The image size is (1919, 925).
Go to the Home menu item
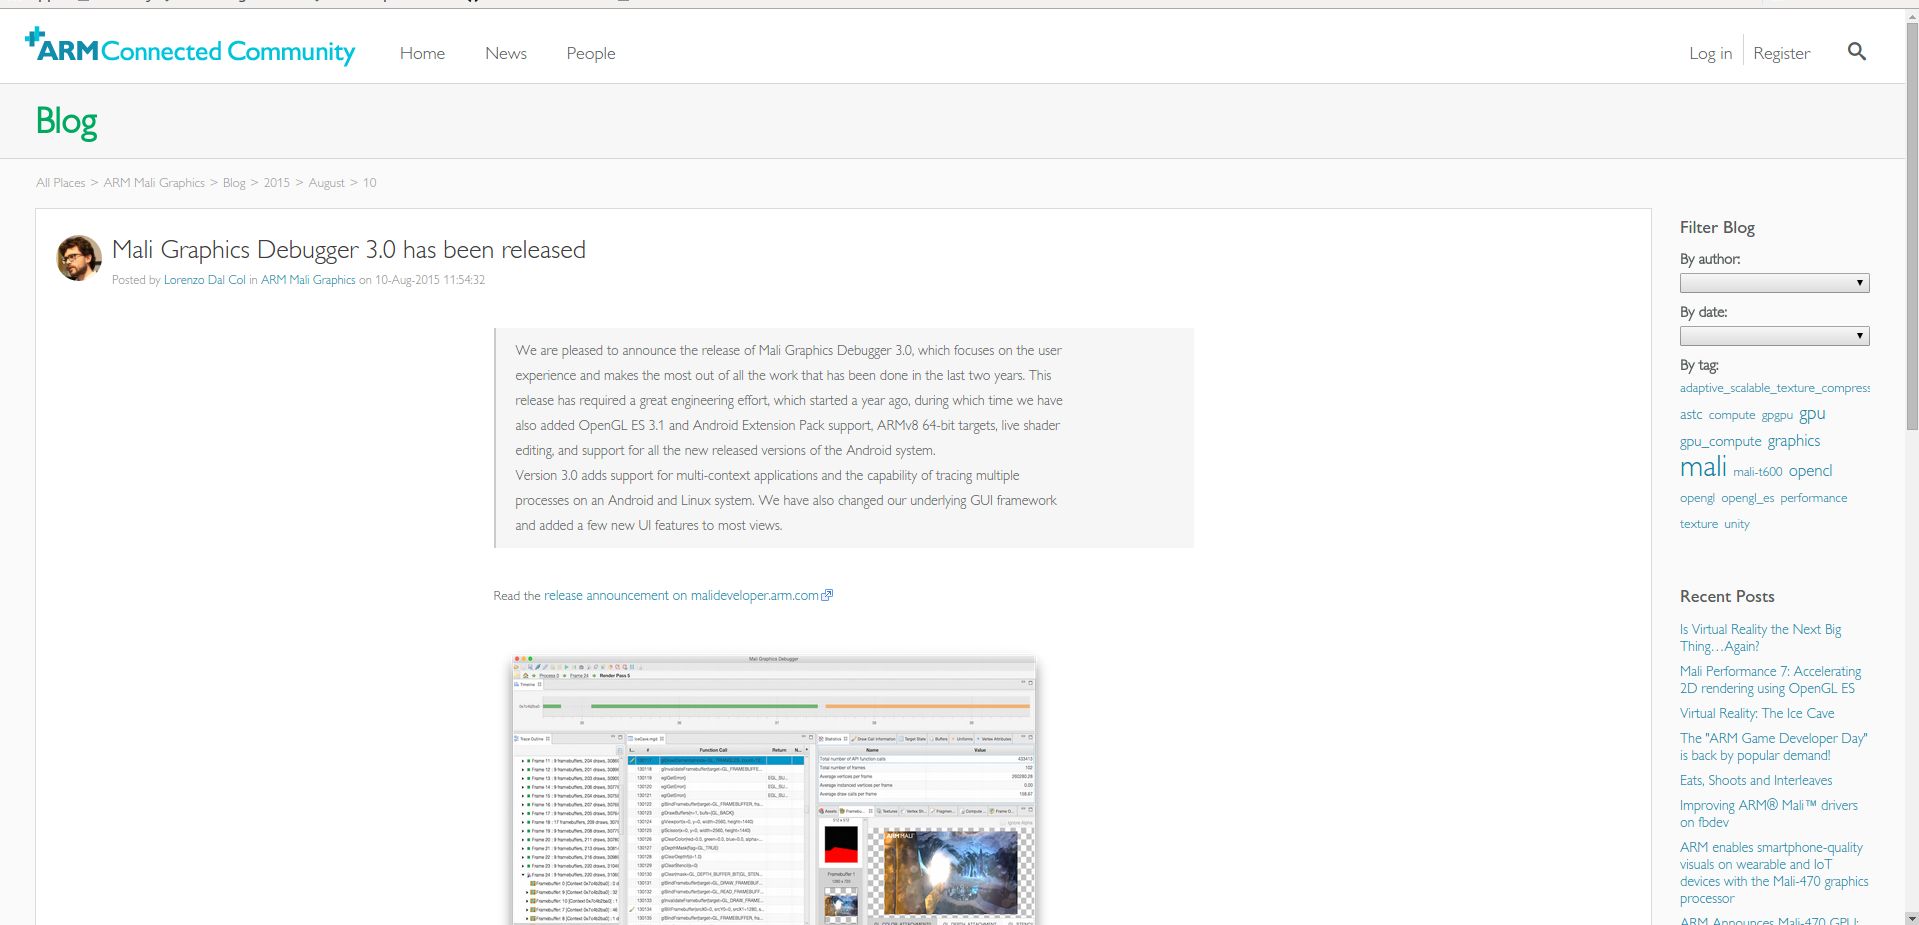pos(422,53)
